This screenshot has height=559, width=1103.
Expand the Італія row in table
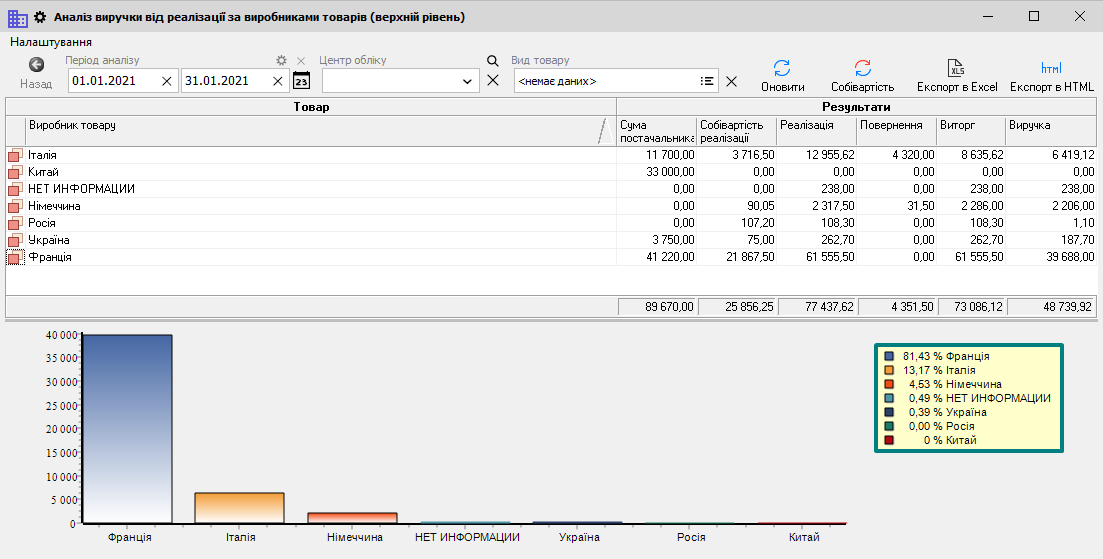click(14, 156)
